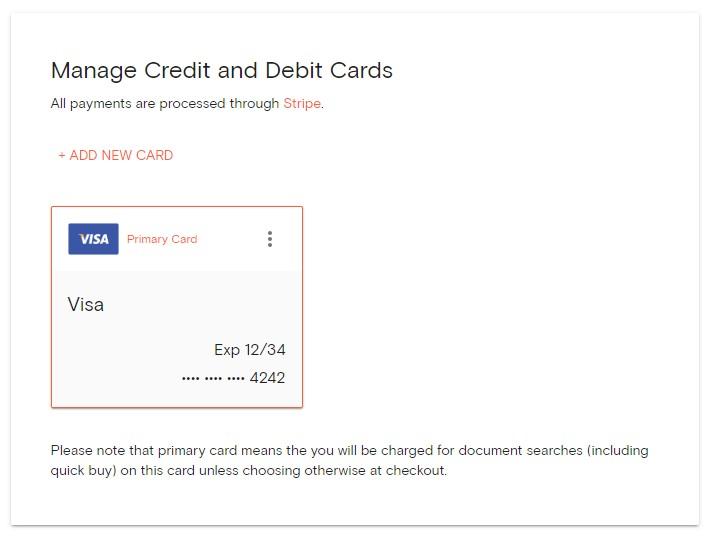
Task: Click the plus sign before ADD NEW CARD
Action: click(x=62, y=155)
